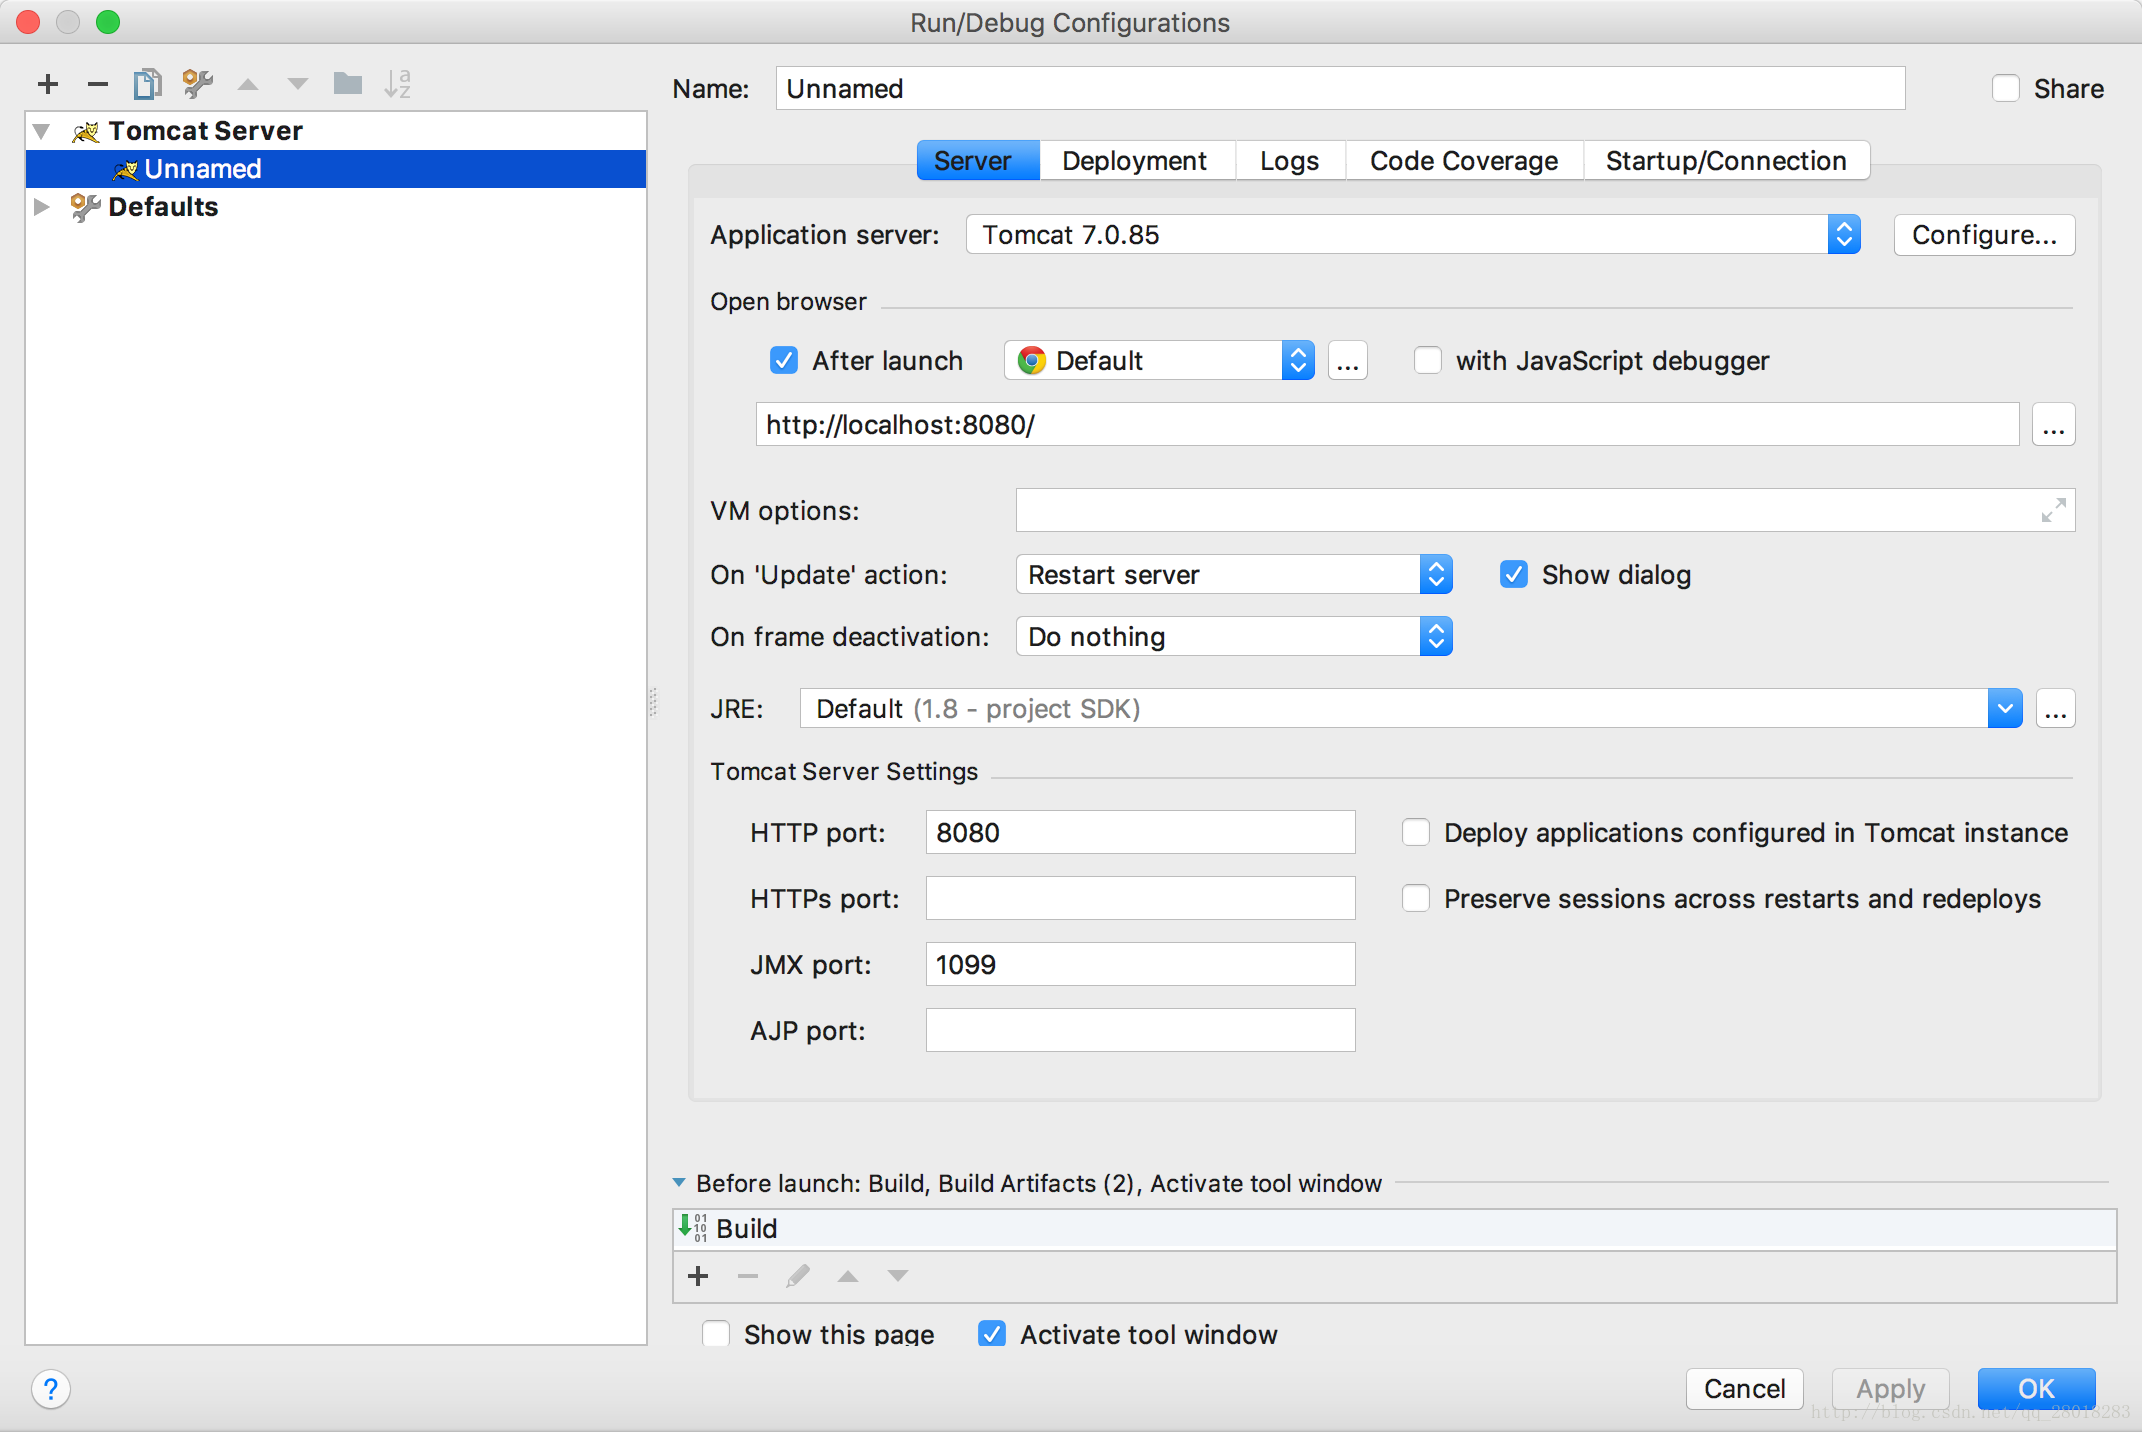Remove the selected configuration with minus icon
Screen dimensions: 2142x1432
pos(97,84)
